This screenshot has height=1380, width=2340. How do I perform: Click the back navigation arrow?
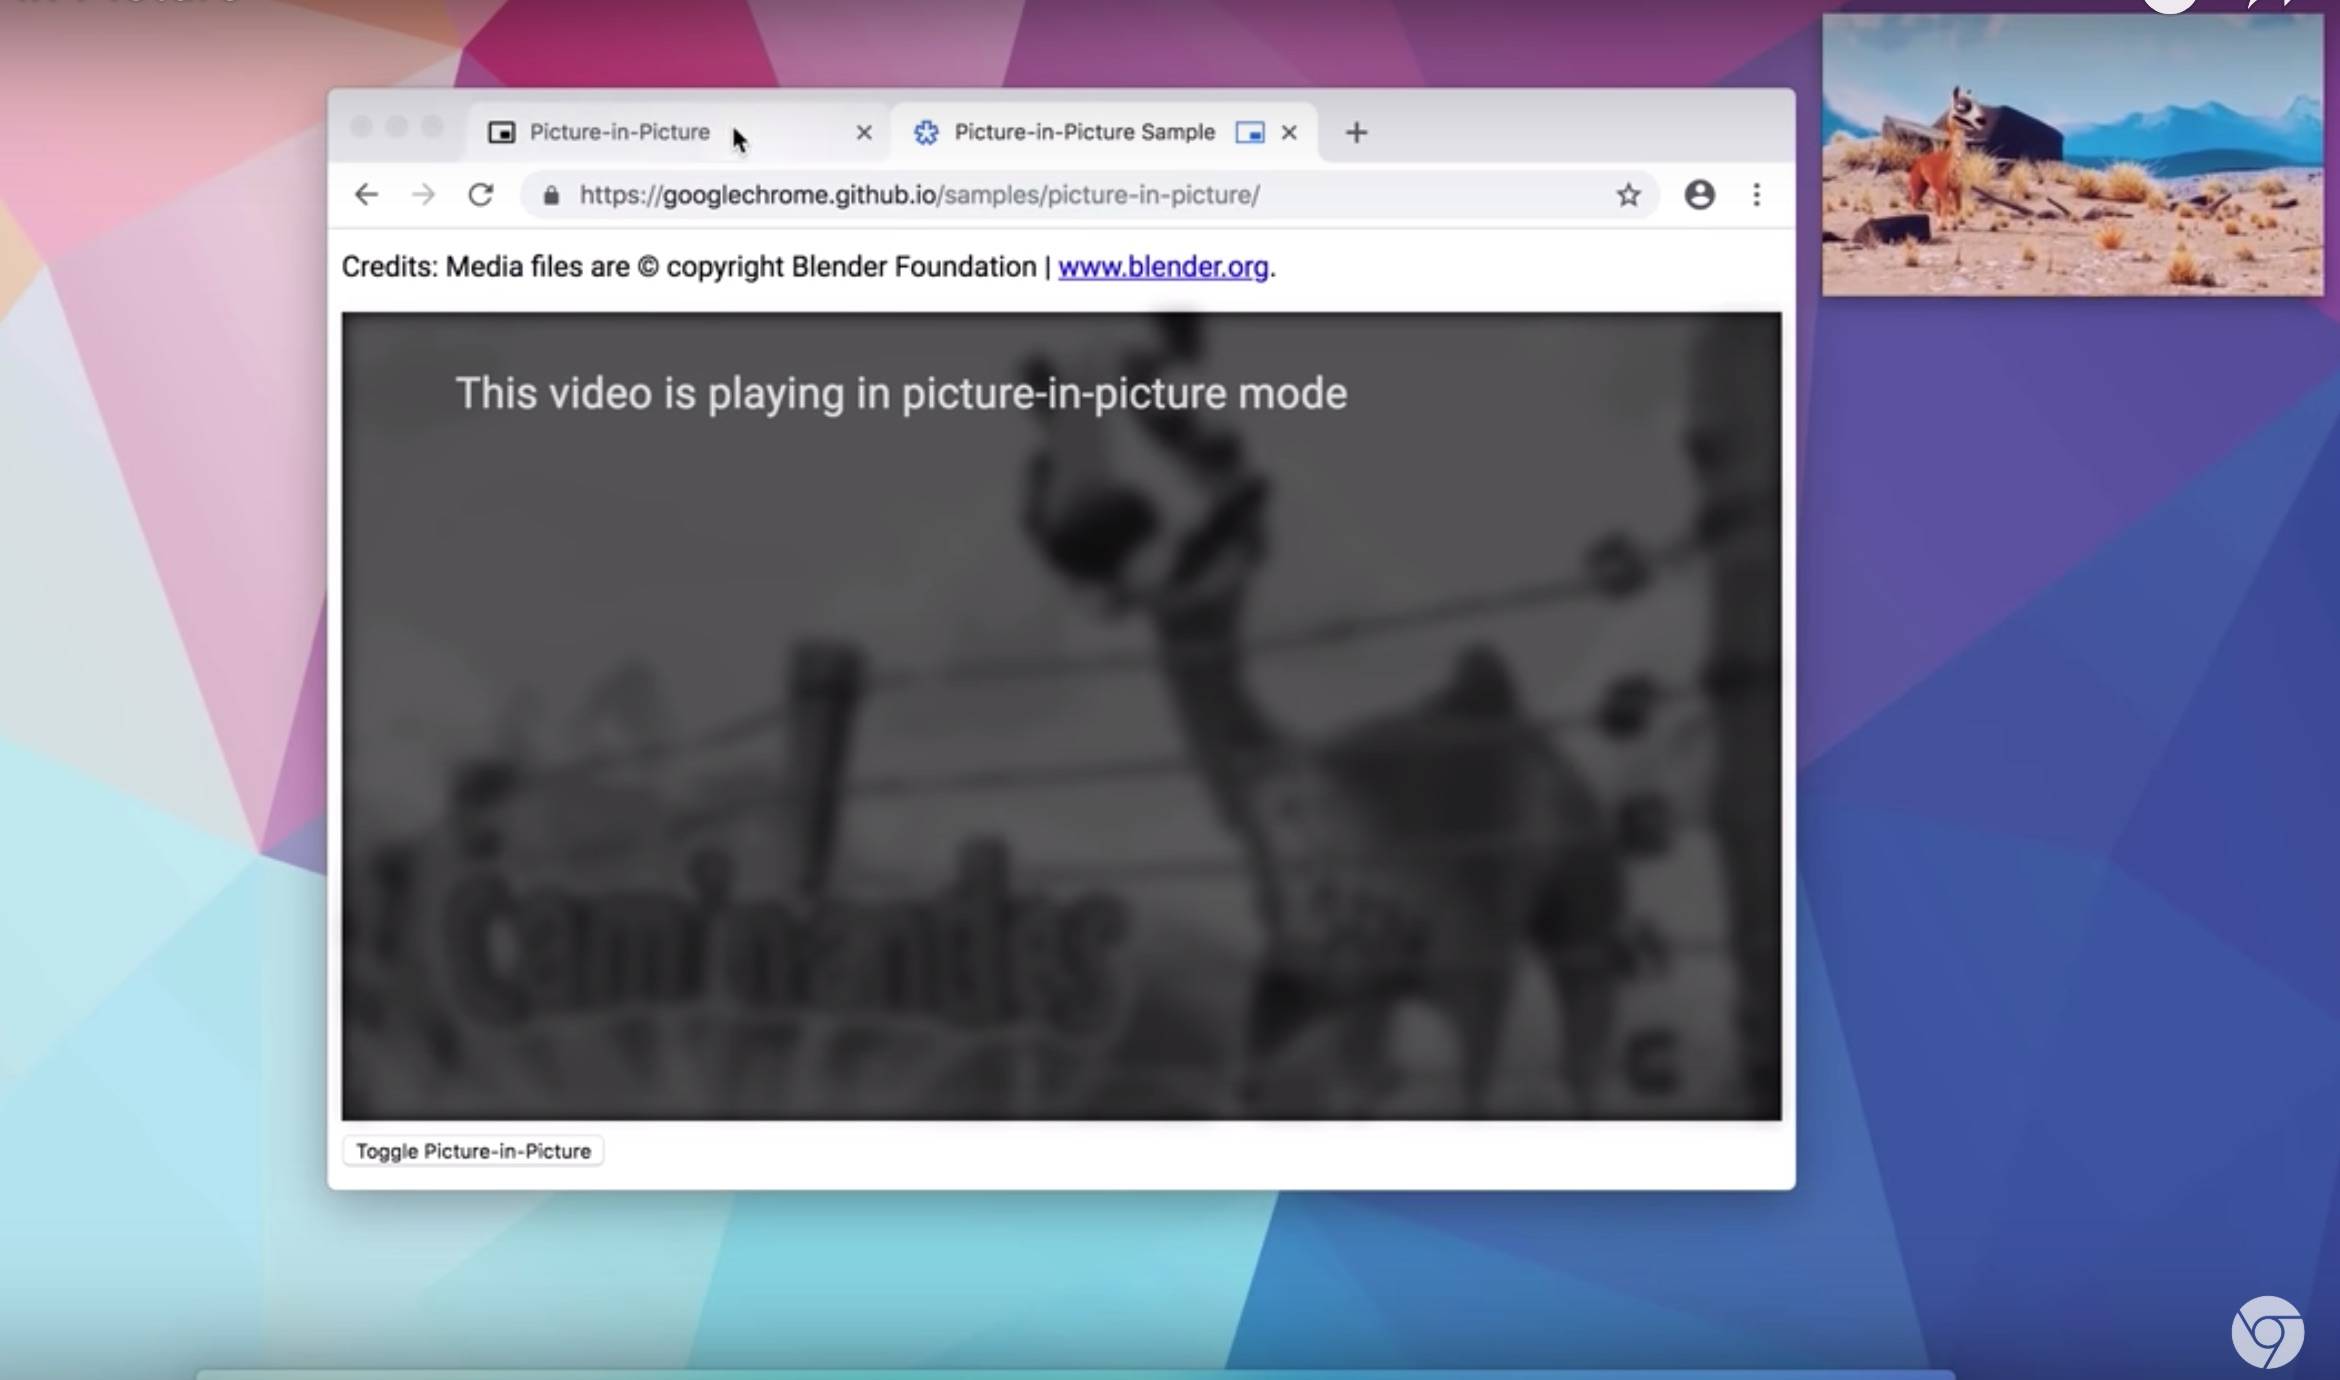pyautogui.click(x=366, y=195)
